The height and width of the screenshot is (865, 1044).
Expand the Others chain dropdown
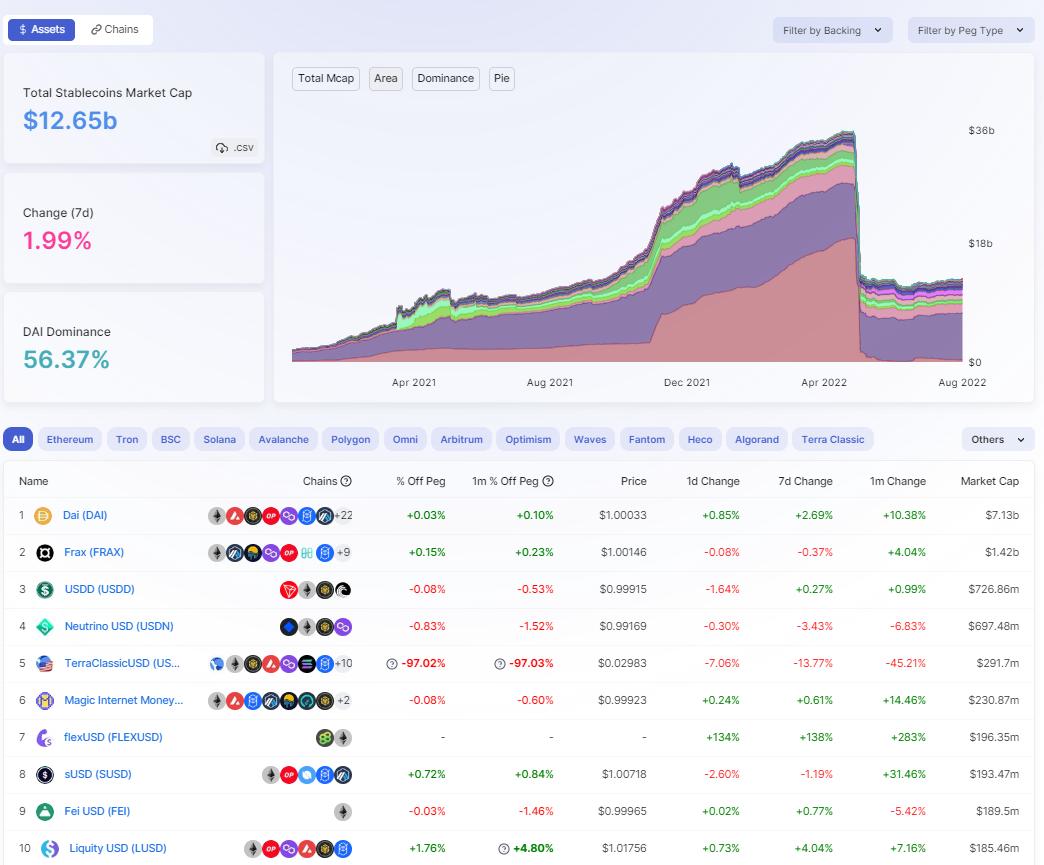tap(997, 439)
